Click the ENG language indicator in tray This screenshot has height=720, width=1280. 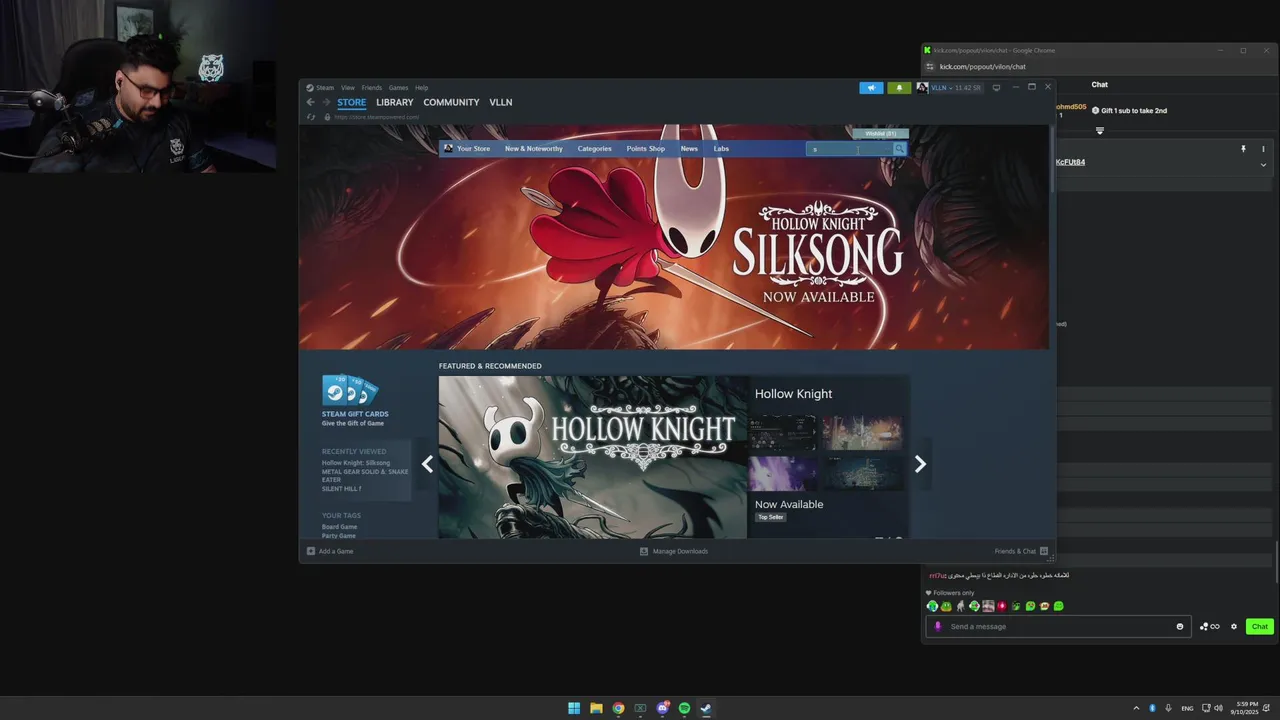[1187, 708]
